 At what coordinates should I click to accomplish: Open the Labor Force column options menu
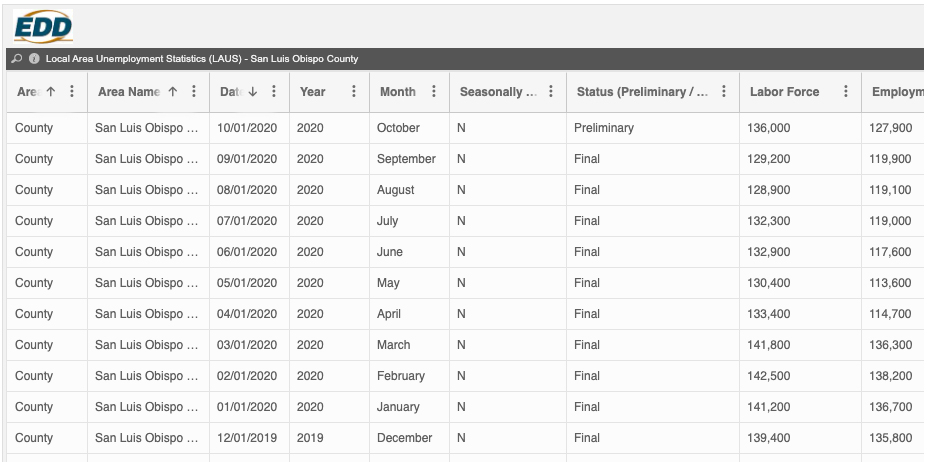pos(846,92)
